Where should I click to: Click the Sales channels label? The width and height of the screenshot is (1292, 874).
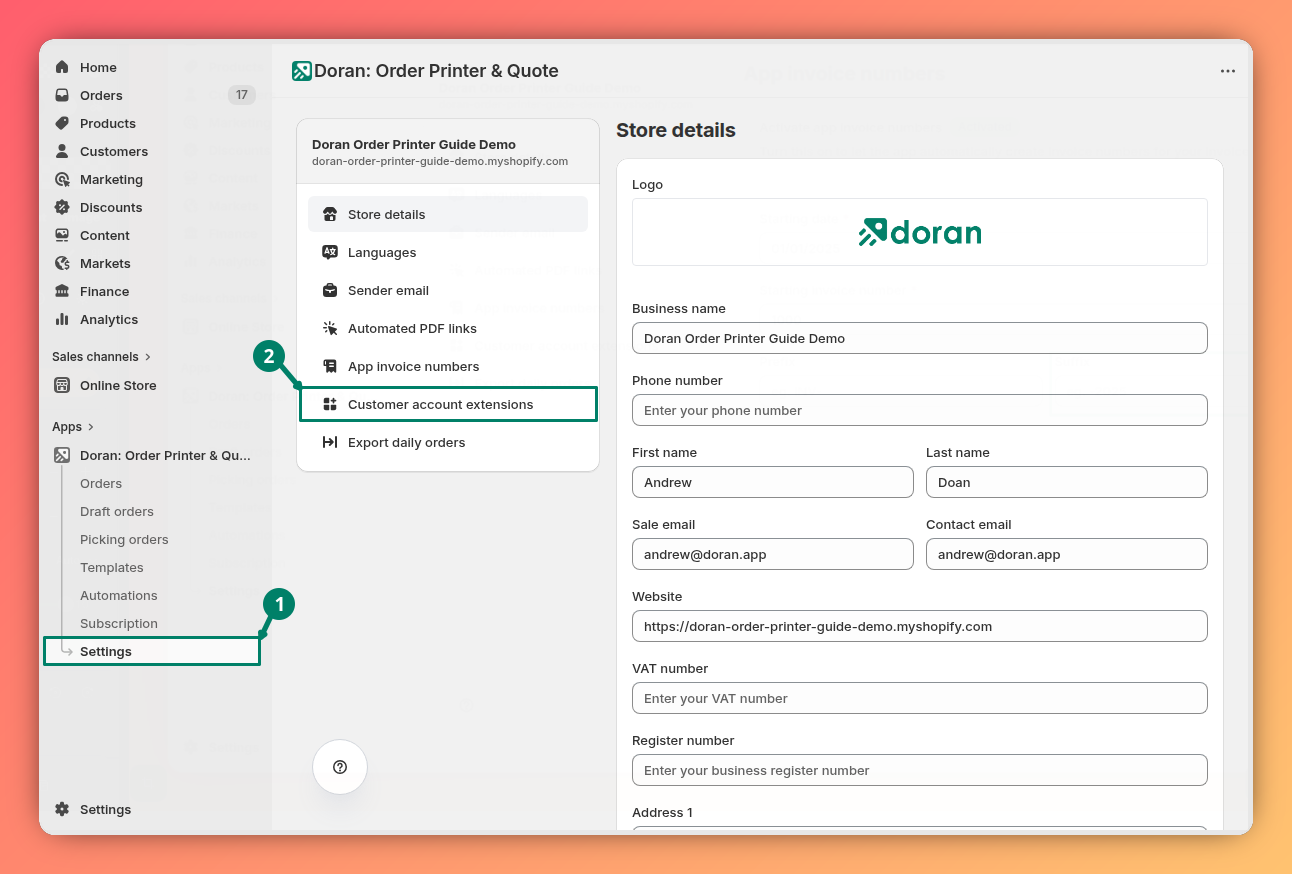pos(95,356)
